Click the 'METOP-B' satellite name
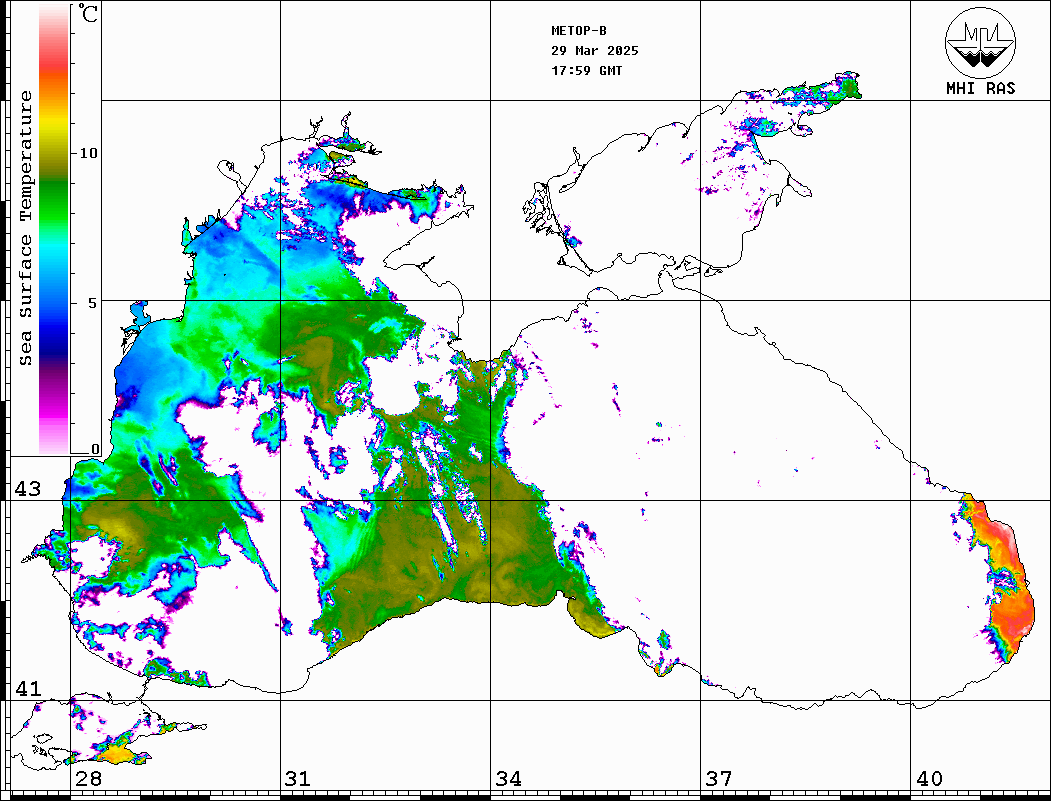This screenshot has height=801, width=1051. [x=578, y=31]
